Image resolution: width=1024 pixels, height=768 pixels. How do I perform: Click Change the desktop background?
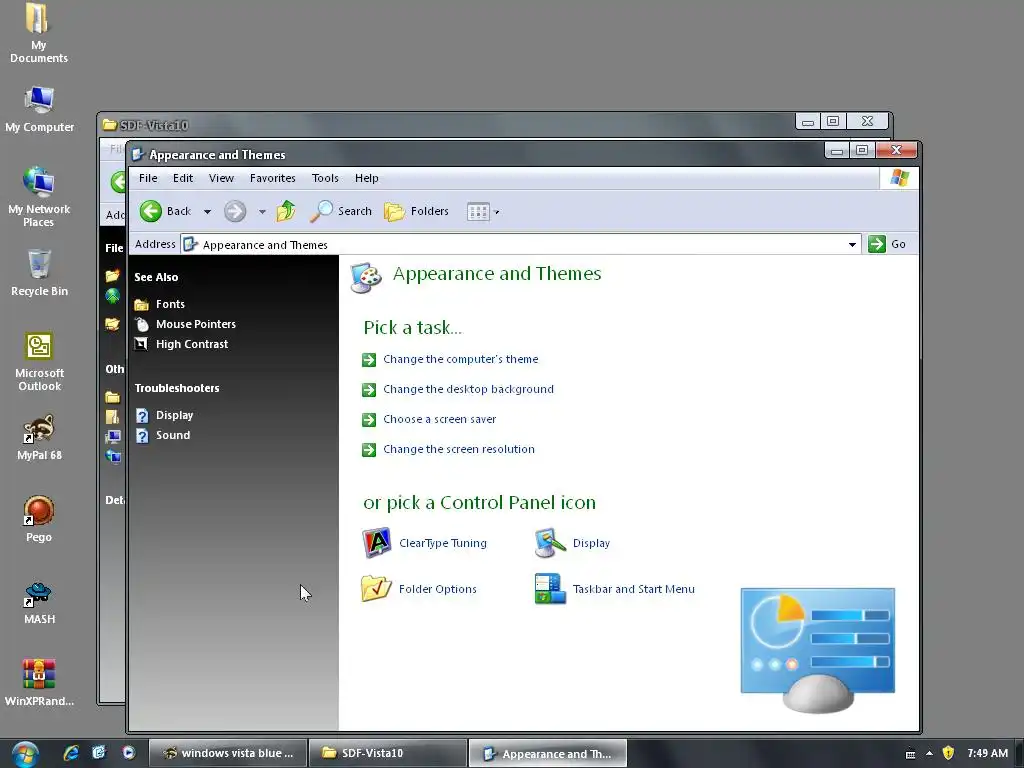[x=468, y=389]
